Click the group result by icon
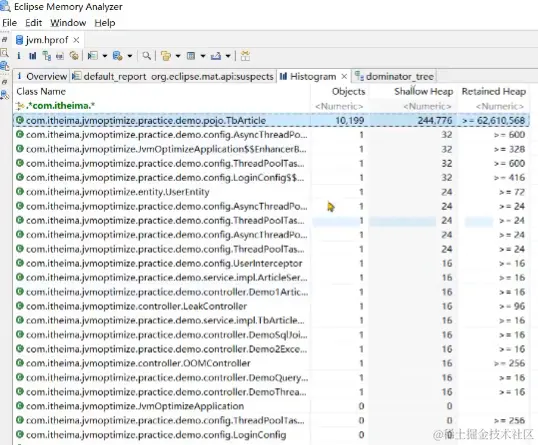The width and height of the screenshot is (538, 445). click(x=166, y=56)
